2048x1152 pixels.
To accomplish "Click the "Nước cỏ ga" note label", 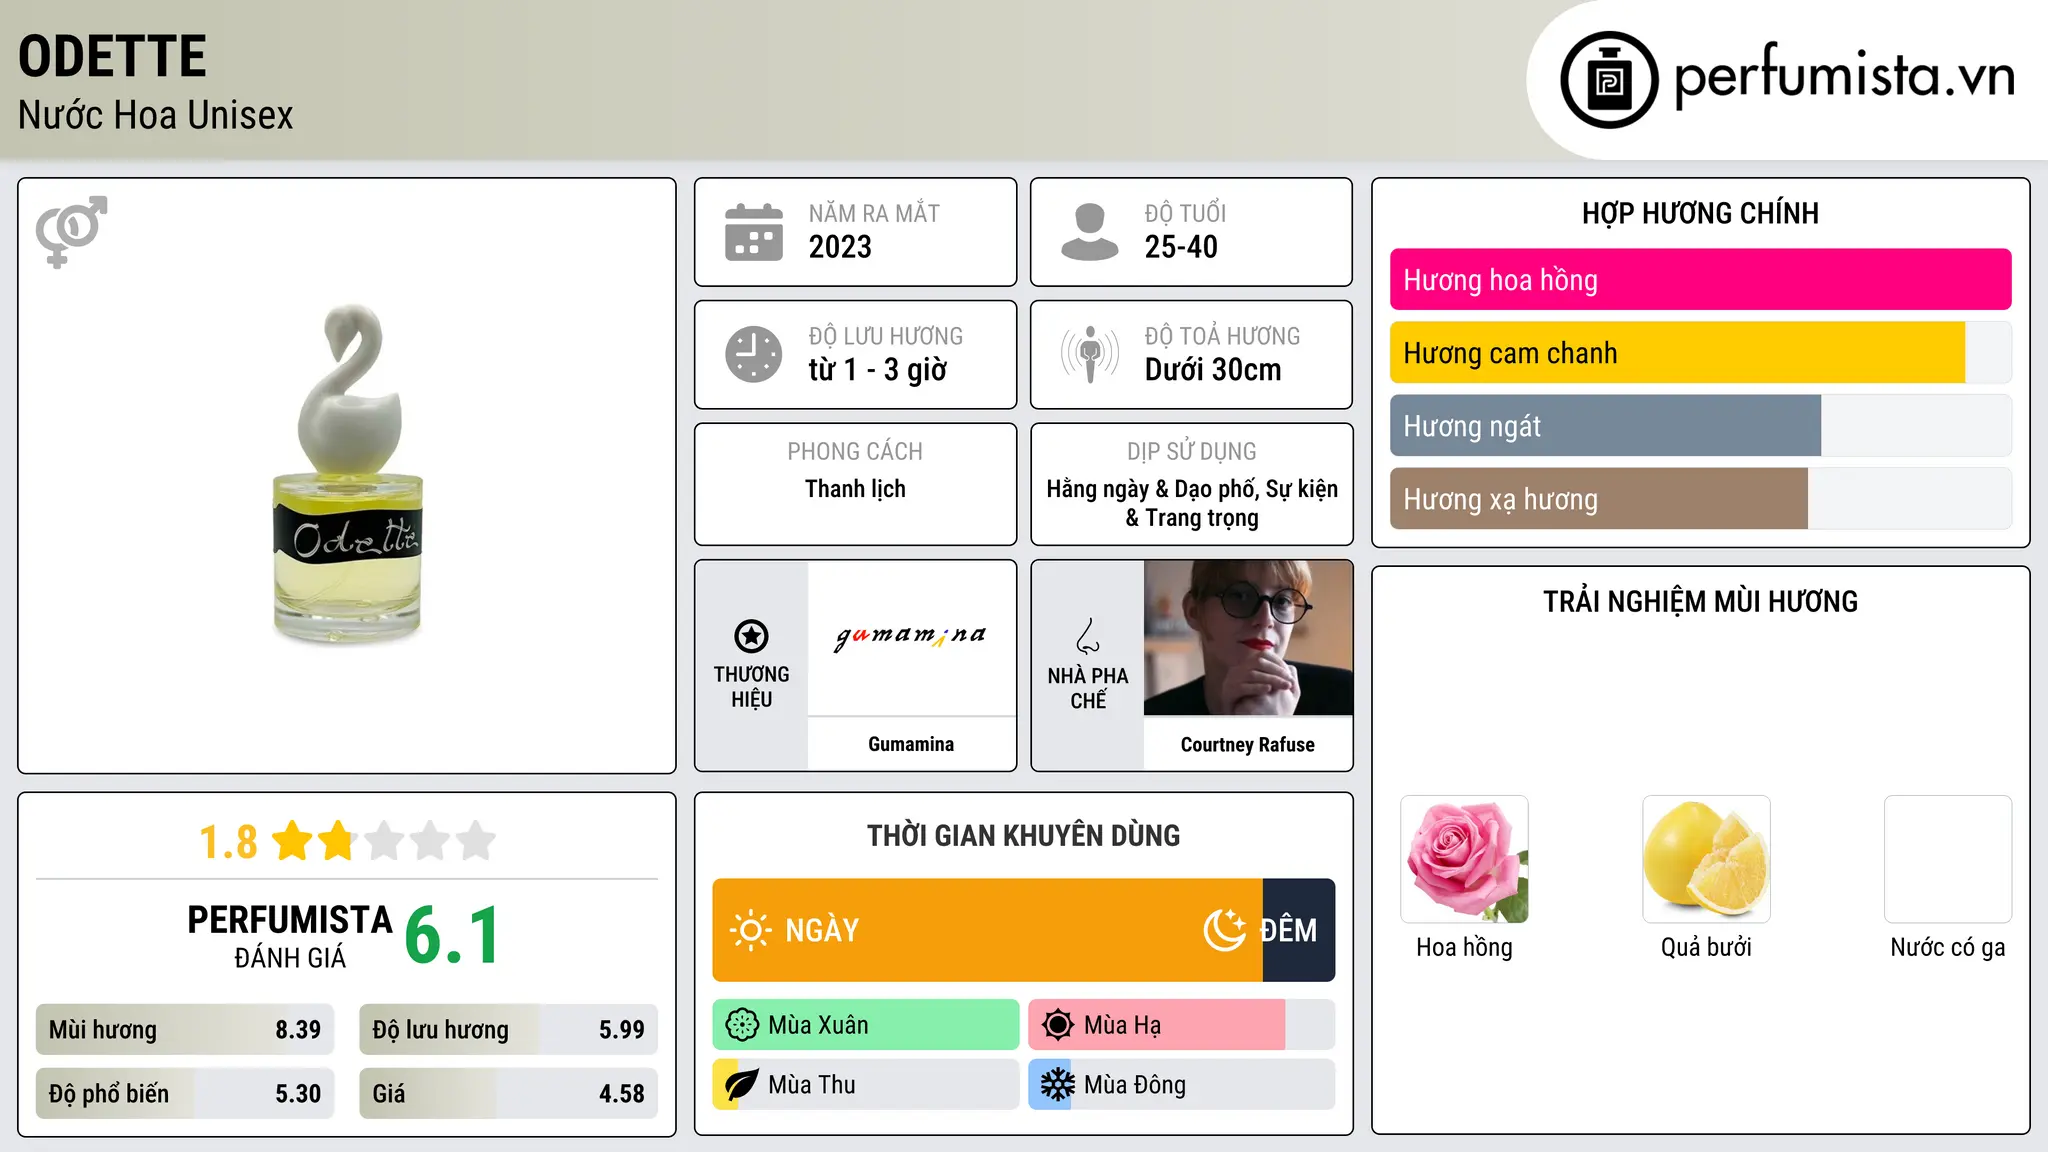I will [1948, 948].
